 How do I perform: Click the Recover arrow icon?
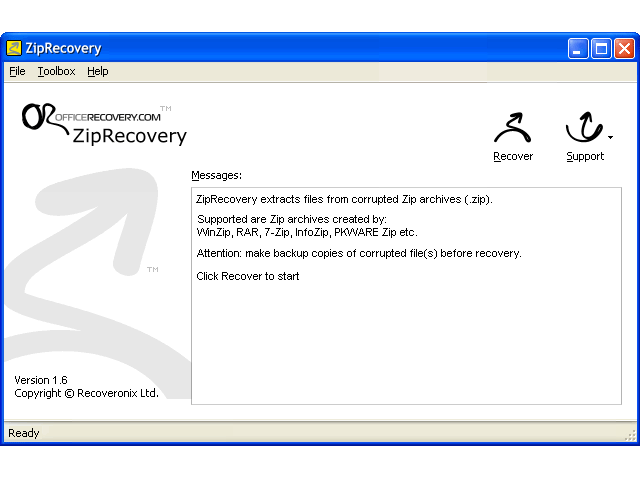click(x=513, y=127)
